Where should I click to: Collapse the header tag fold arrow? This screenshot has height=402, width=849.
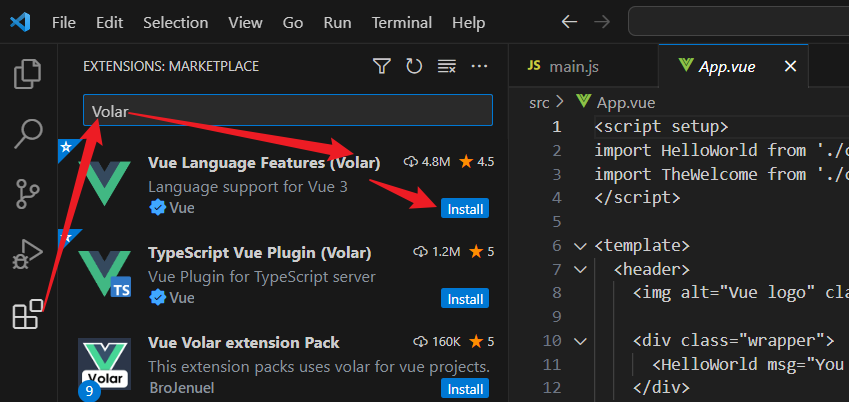(x=580, y=269)
